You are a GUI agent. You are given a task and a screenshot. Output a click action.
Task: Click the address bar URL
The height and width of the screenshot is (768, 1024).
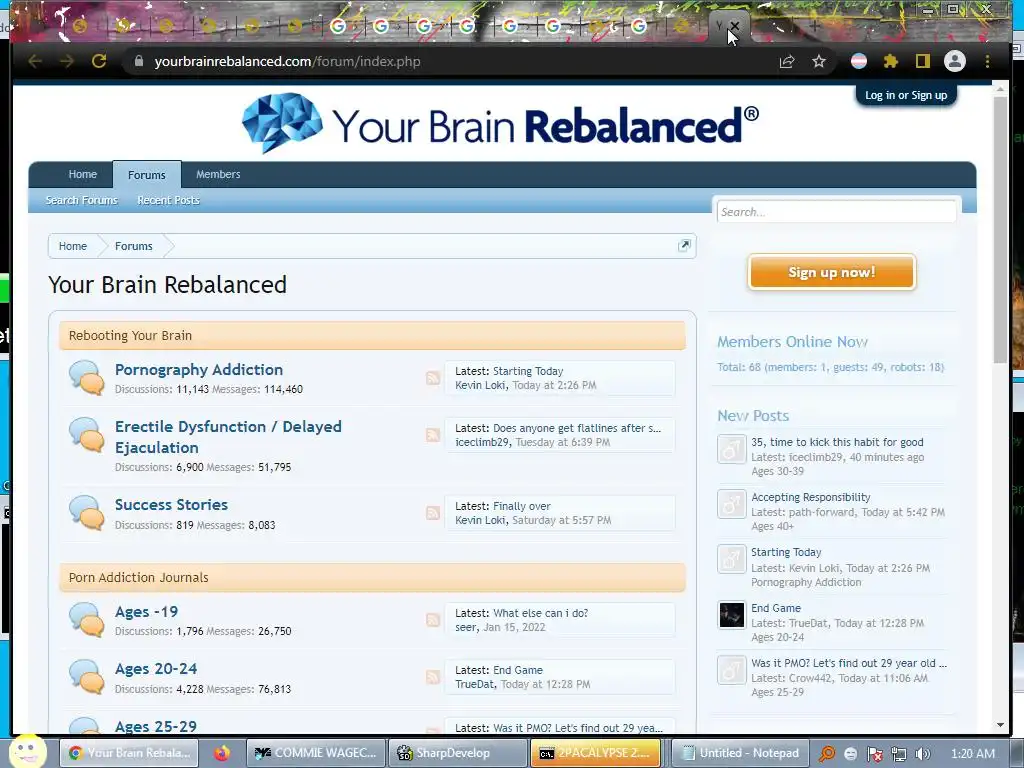coord(287,61)
